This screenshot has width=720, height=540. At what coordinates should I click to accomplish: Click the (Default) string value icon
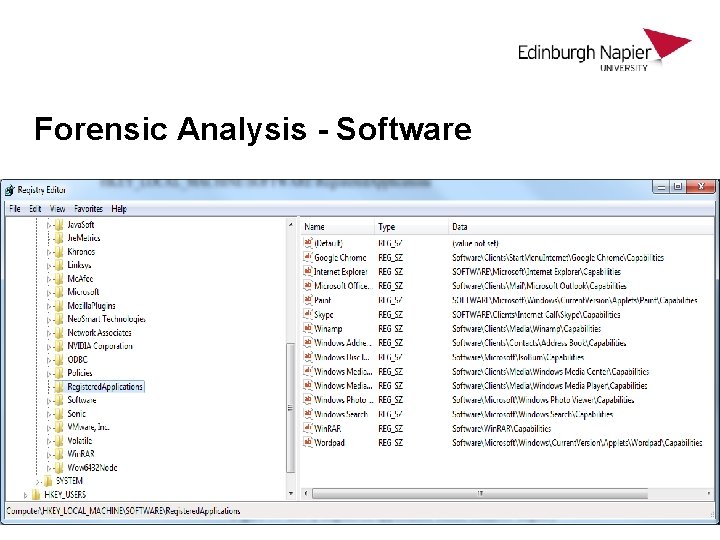pos(308,242)
